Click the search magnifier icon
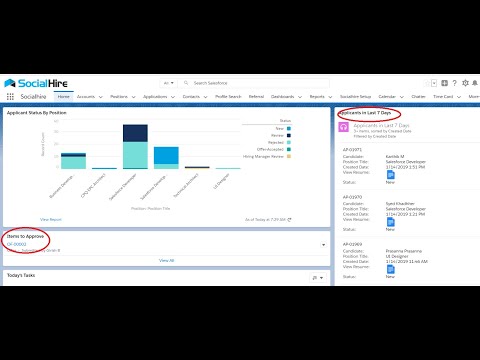480x360 pixels. 186,83
